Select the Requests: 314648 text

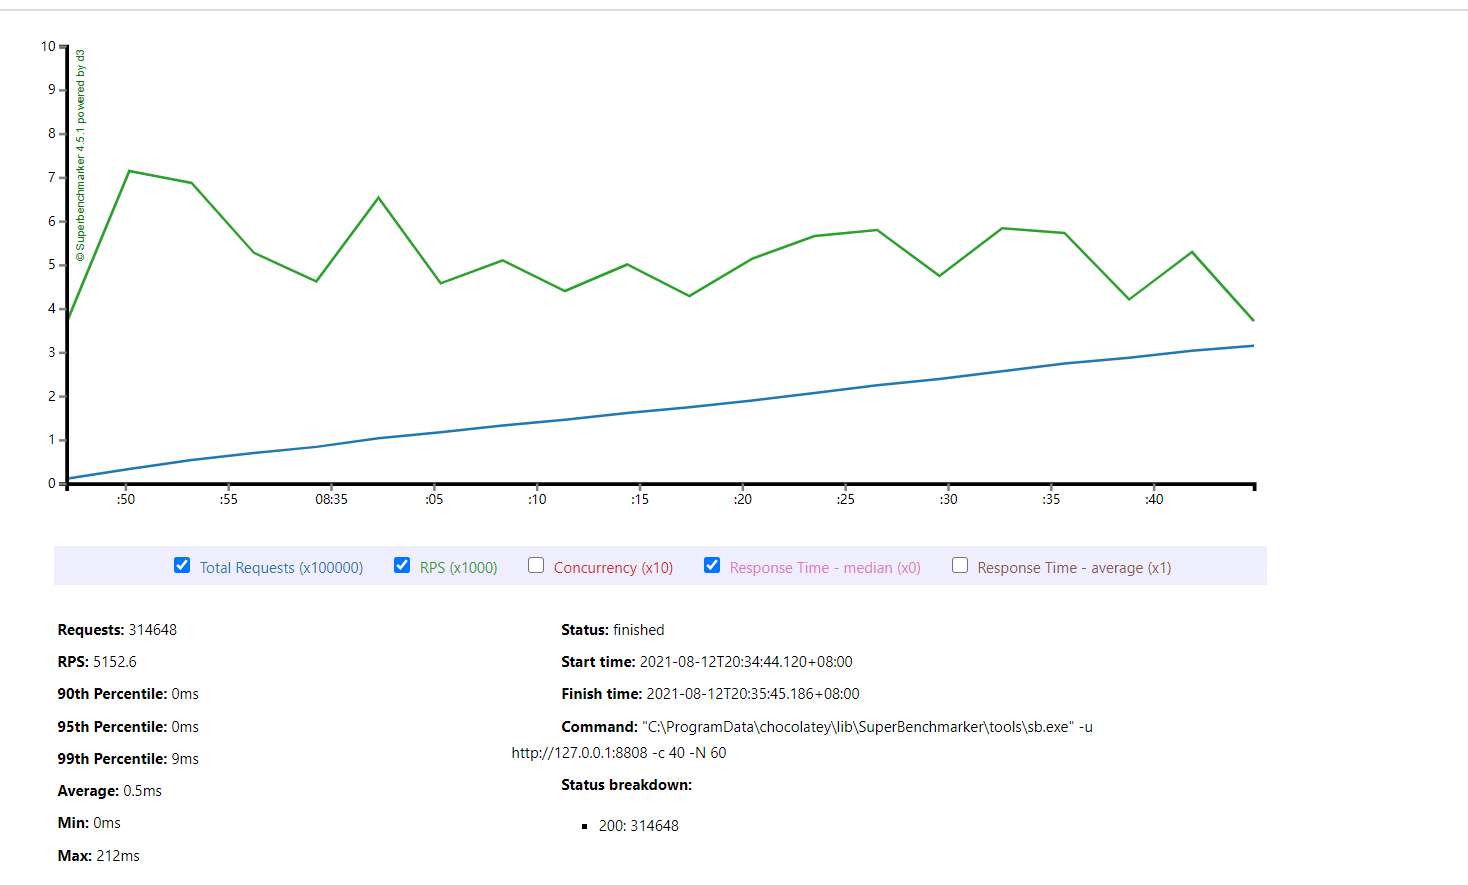[x=117, y=630]
